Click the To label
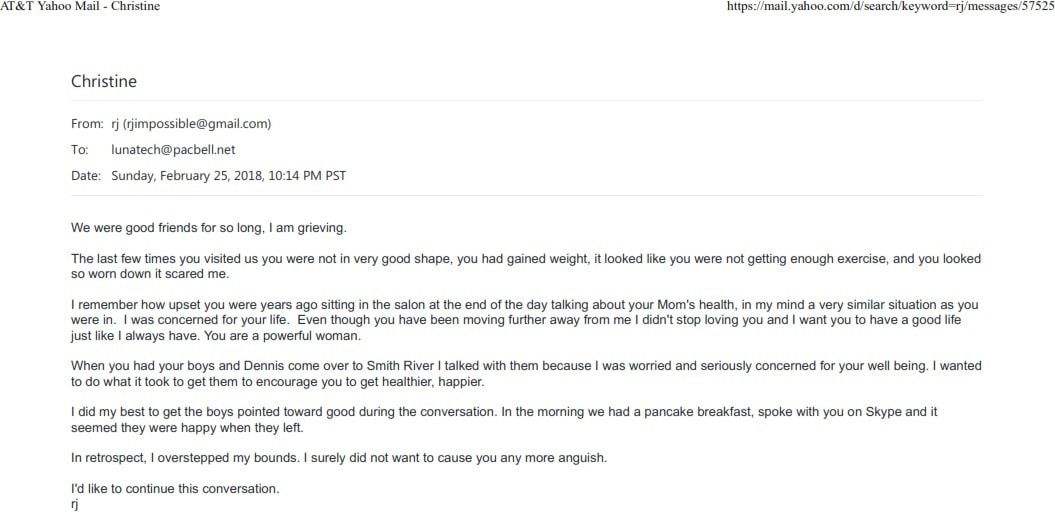 [x=79, y=150]
